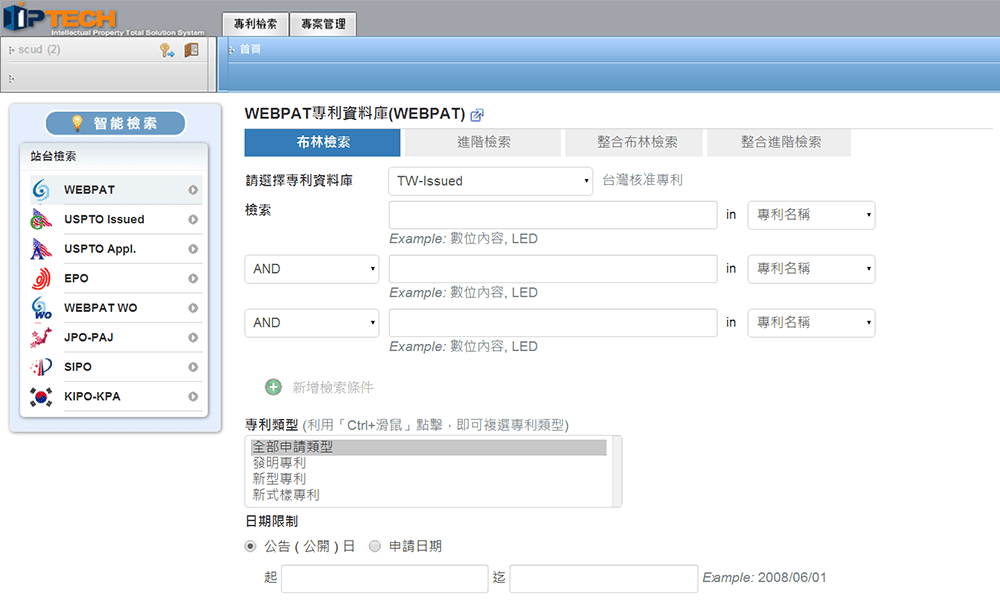This screenshot has height=600, width=1000.
Task: Click the first search keyword input
Action: tap(553, 215)
